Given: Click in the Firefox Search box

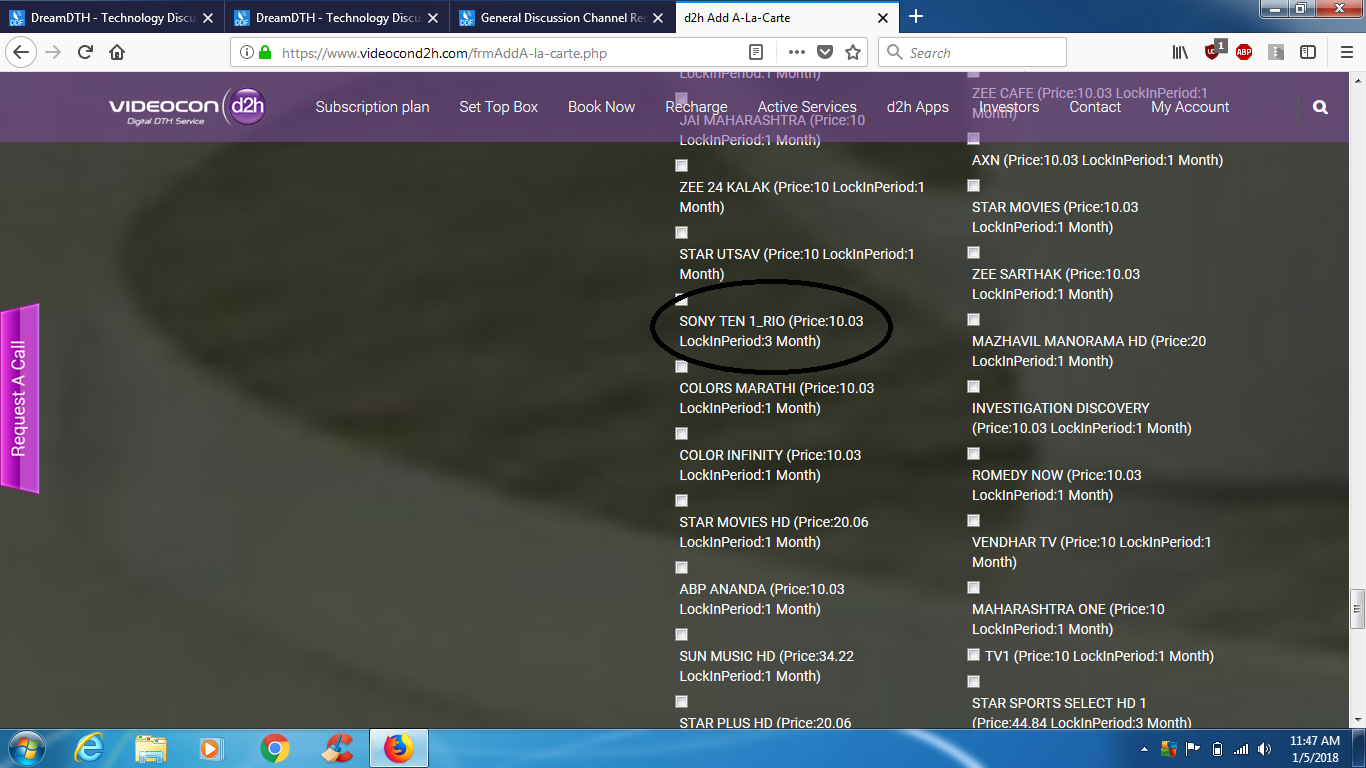Looking at the screenshot, I should 972,52.
